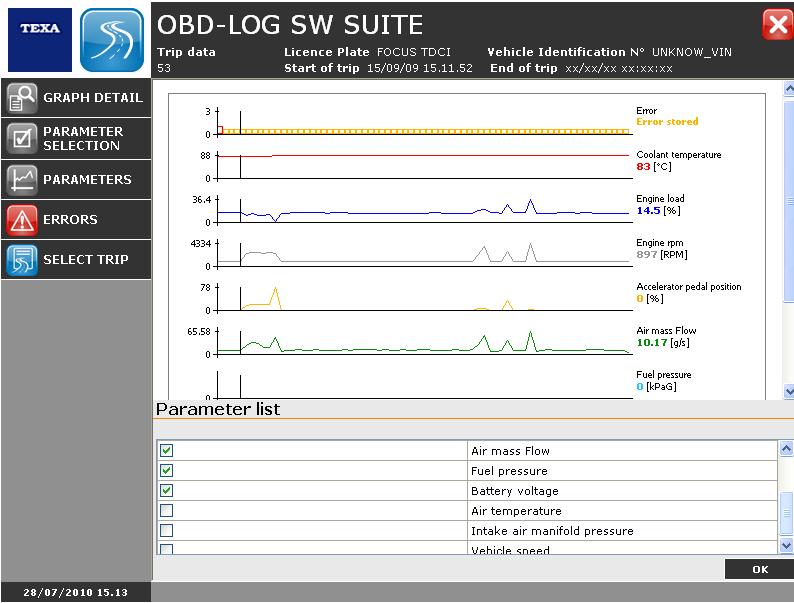The image size is (794, 603).
Task: Show the ERRORS section
Action: click(x=76, y=220)
